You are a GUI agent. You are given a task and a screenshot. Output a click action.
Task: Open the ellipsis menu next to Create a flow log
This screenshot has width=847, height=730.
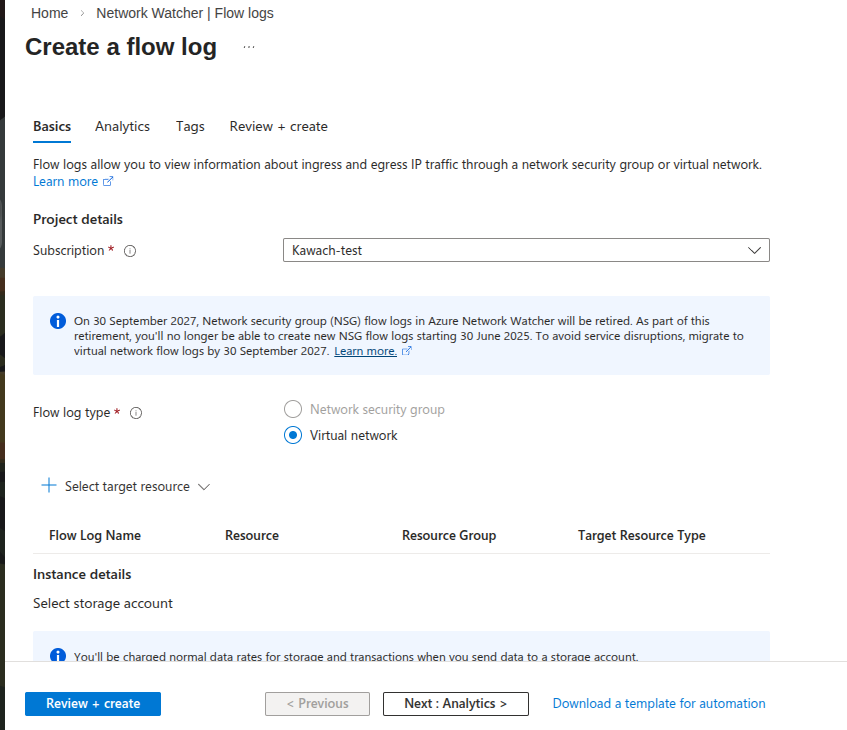click(248, 46)
